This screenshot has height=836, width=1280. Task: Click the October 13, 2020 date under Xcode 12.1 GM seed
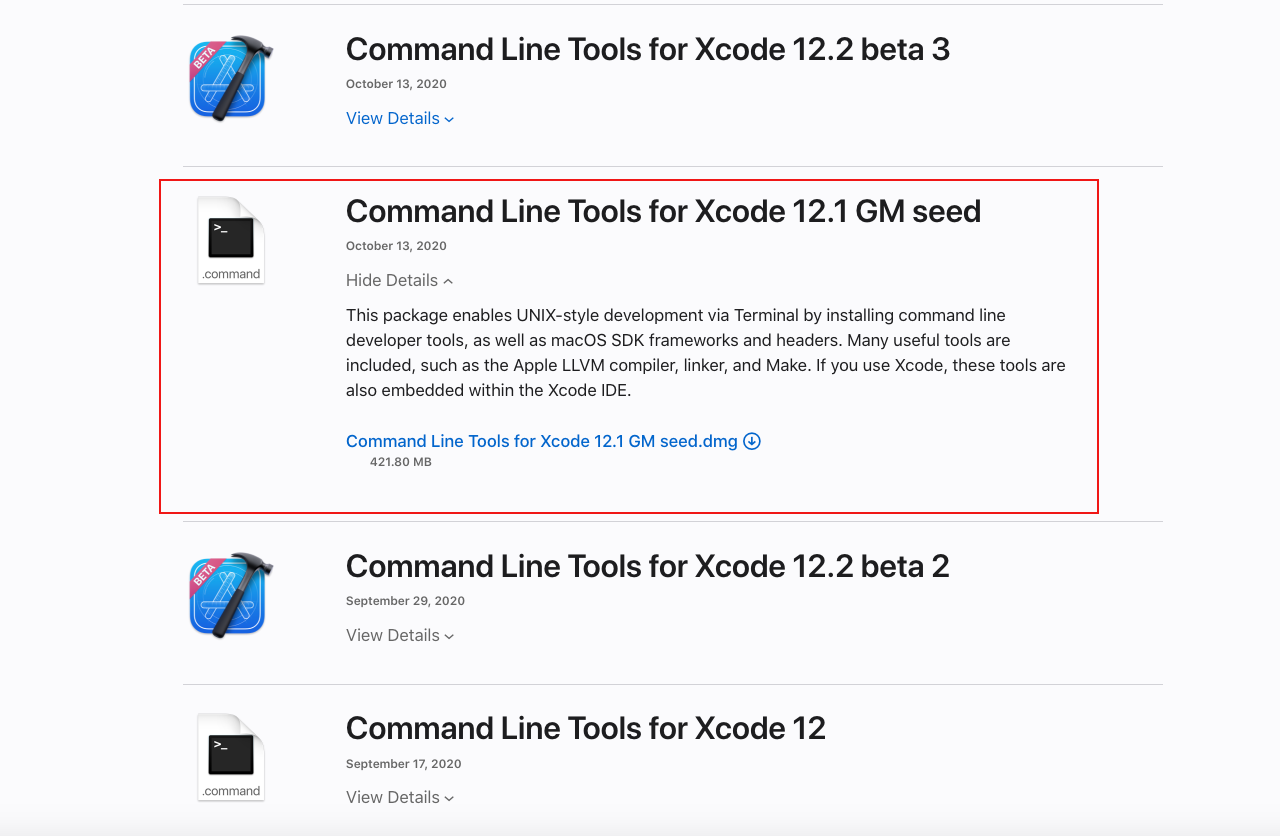[x=396, y=246]
